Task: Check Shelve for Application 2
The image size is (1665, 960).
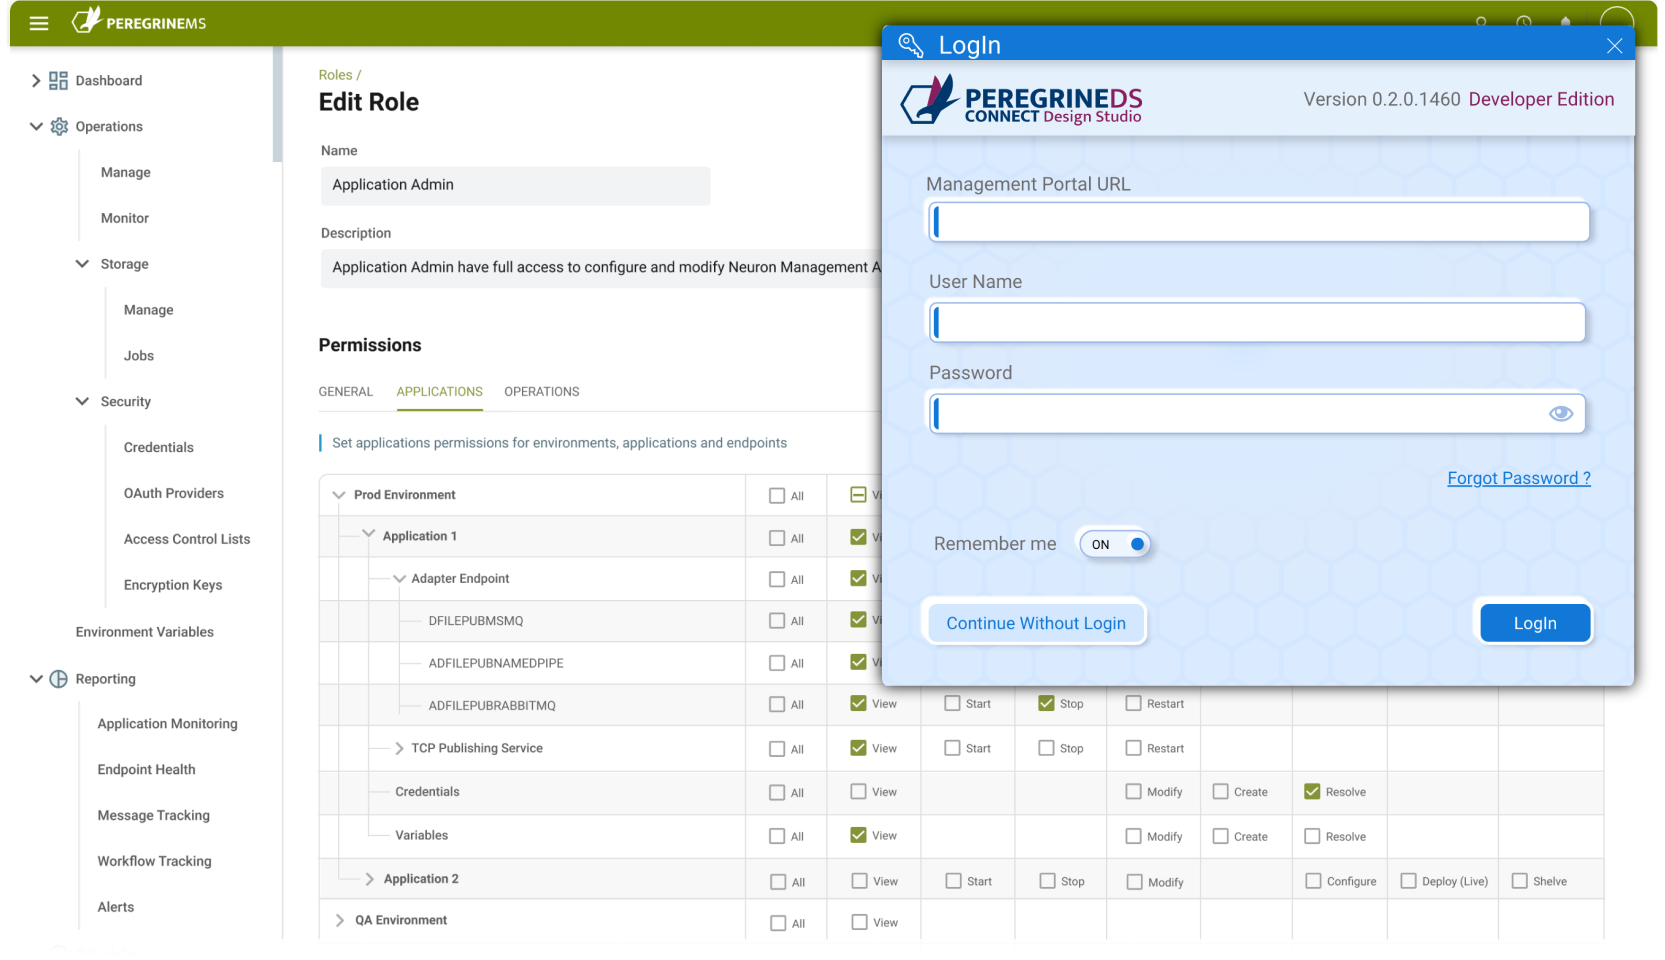Action: click(1519, 881)
